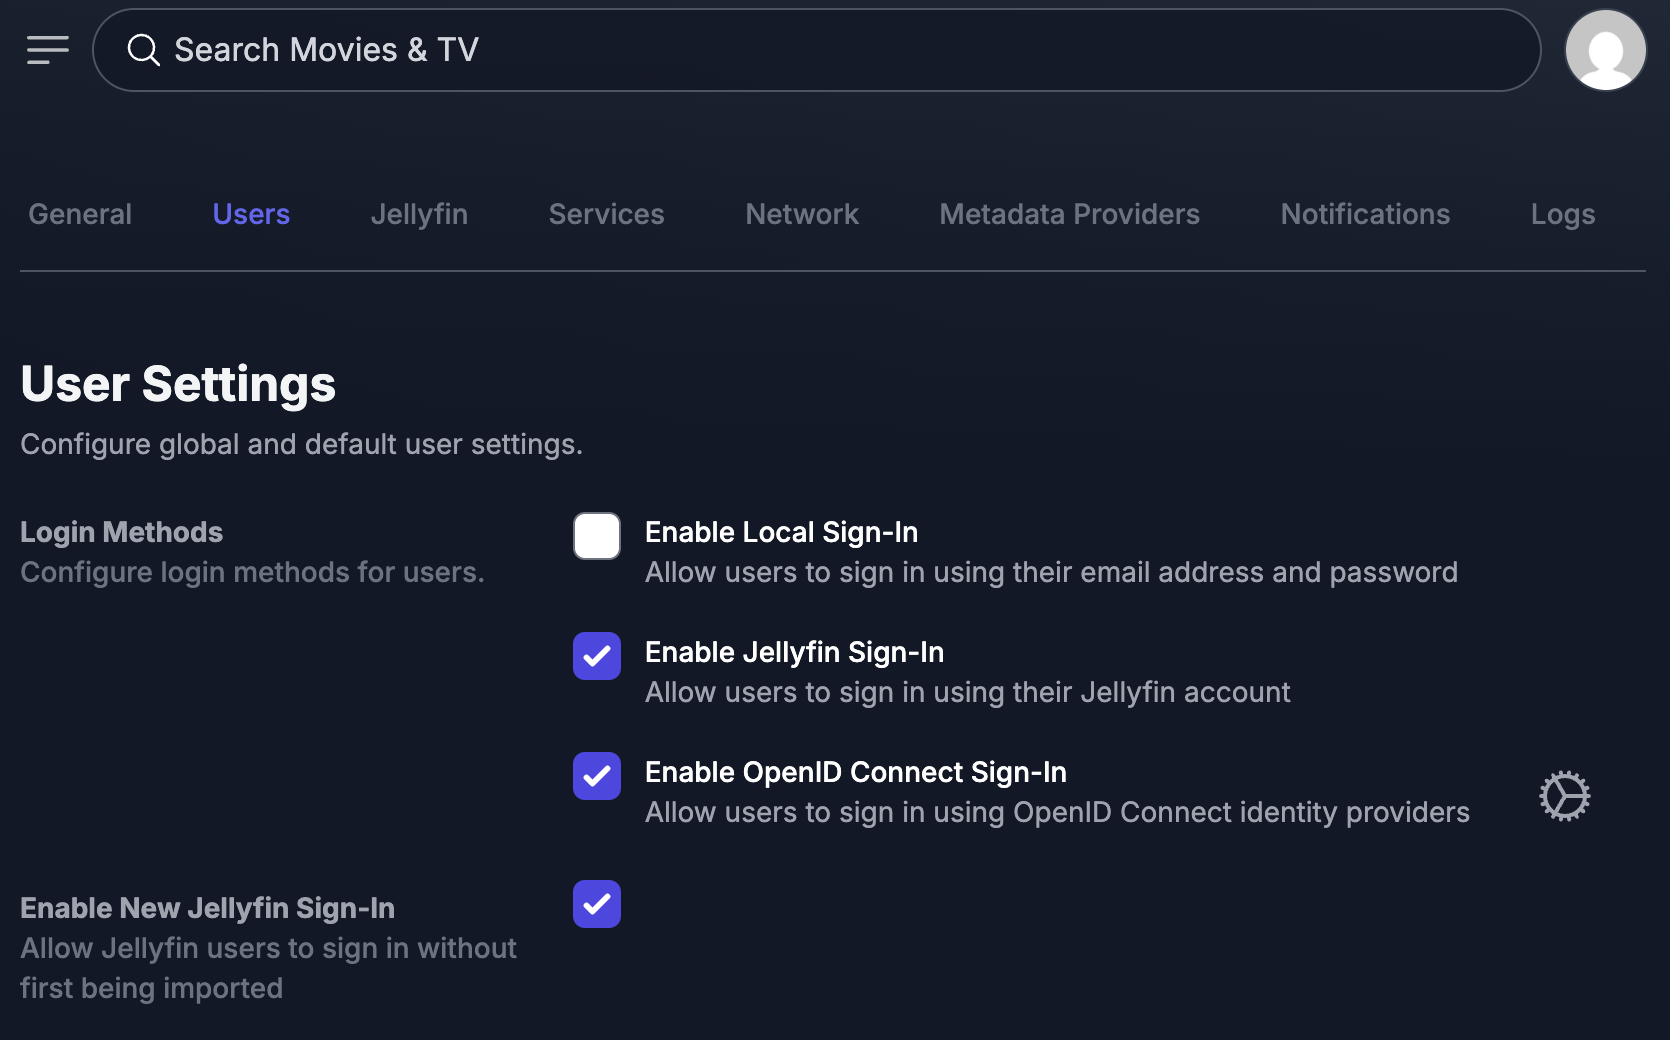Open the Metadata Providers tab

(x=1069, y=213)
